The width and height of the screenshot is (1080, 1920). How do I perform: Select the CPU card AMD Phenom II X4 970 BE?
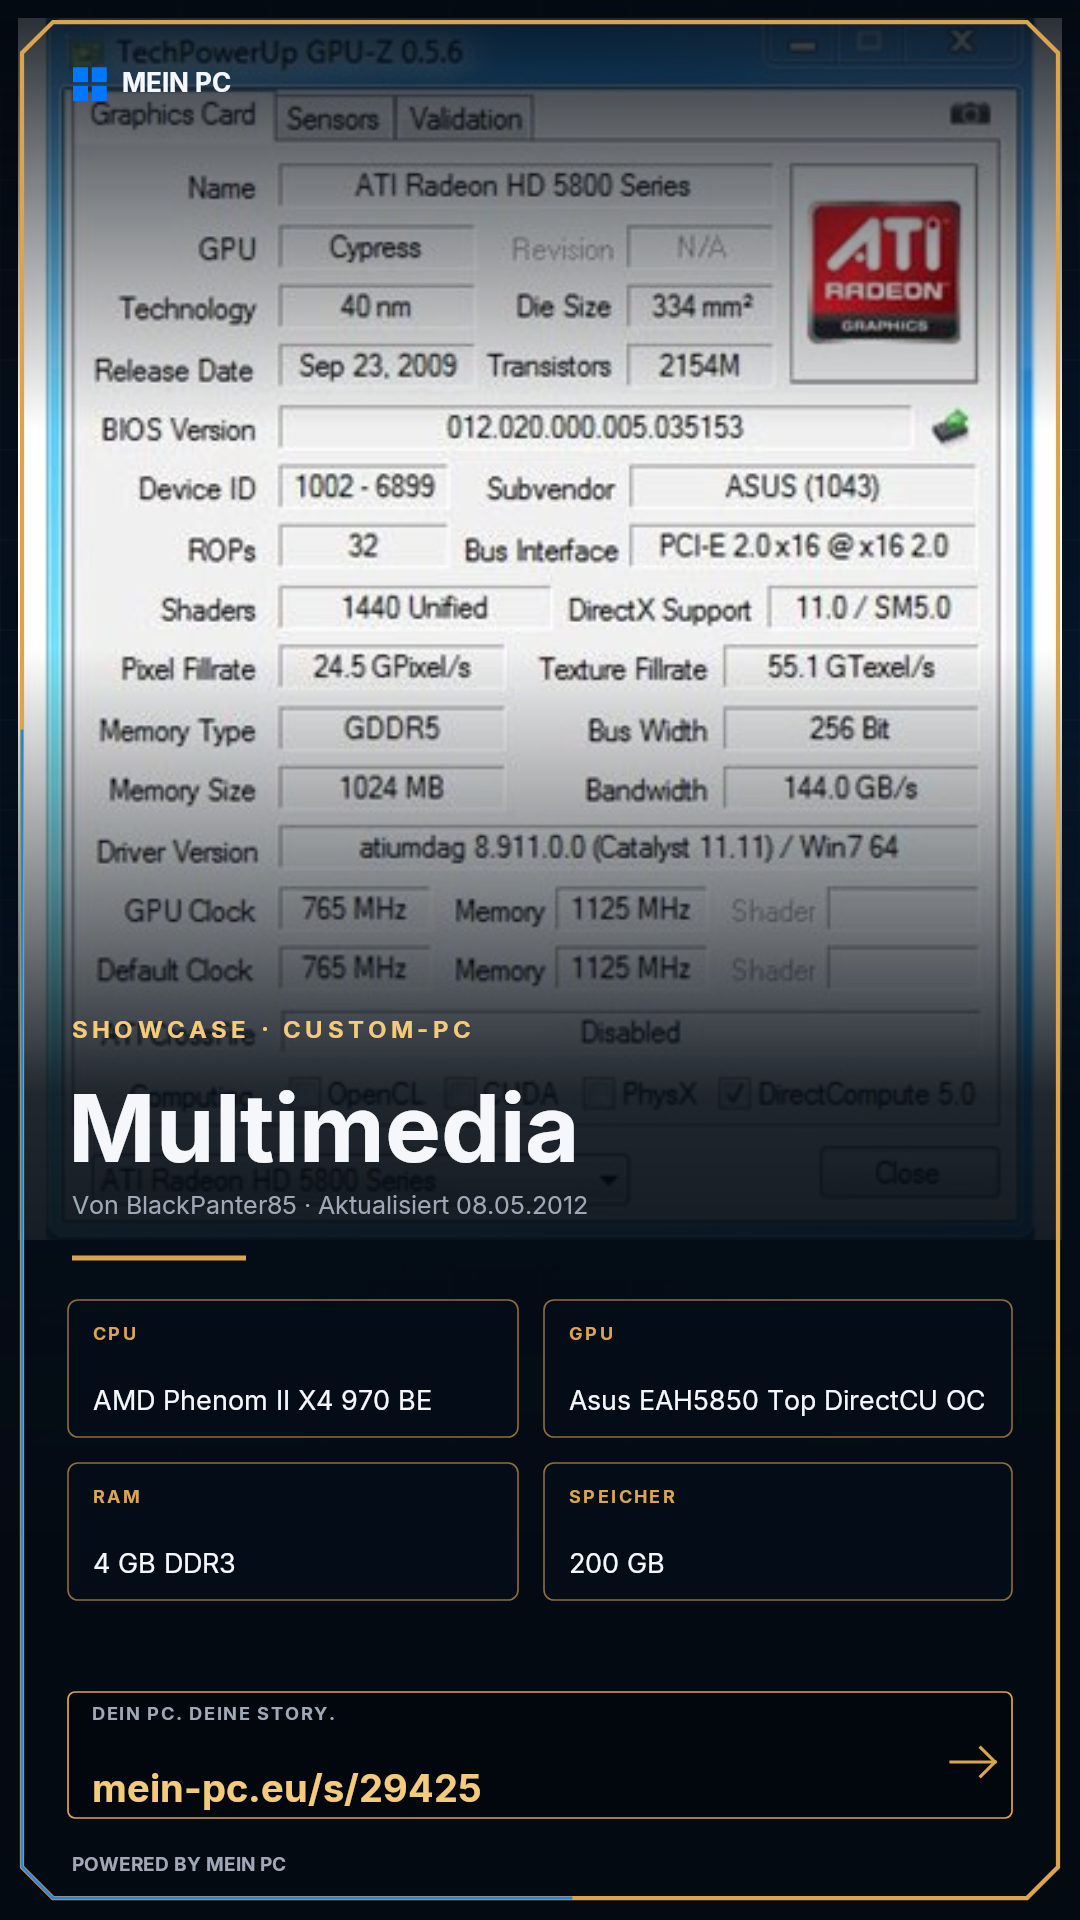[x=293, y=1369]
